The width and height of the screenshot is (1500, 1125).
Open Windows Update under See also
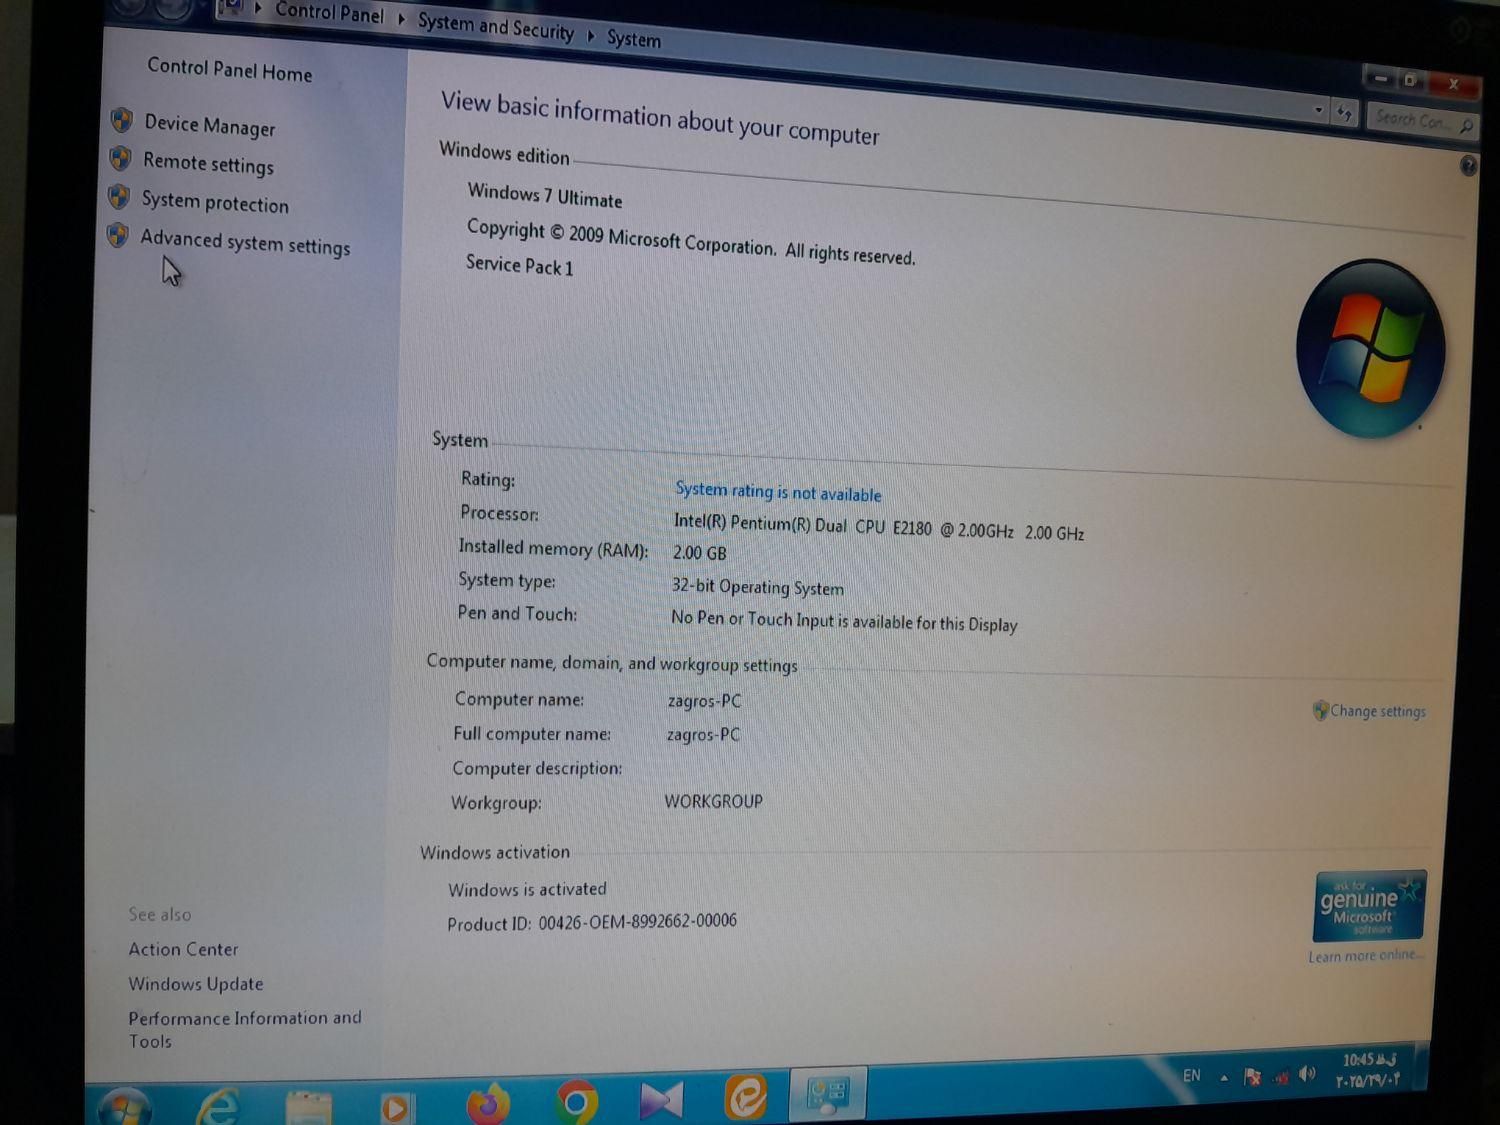pos(195,984)
